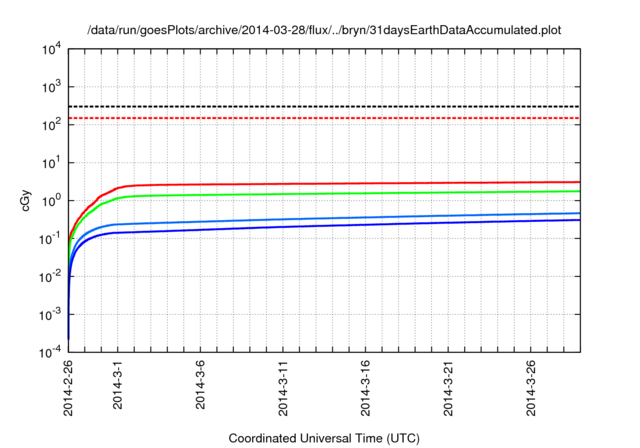Viewport: 640px width, 448px height.
Task: Click the 10^-1 y-axis tick label
Action: (50, 239)
